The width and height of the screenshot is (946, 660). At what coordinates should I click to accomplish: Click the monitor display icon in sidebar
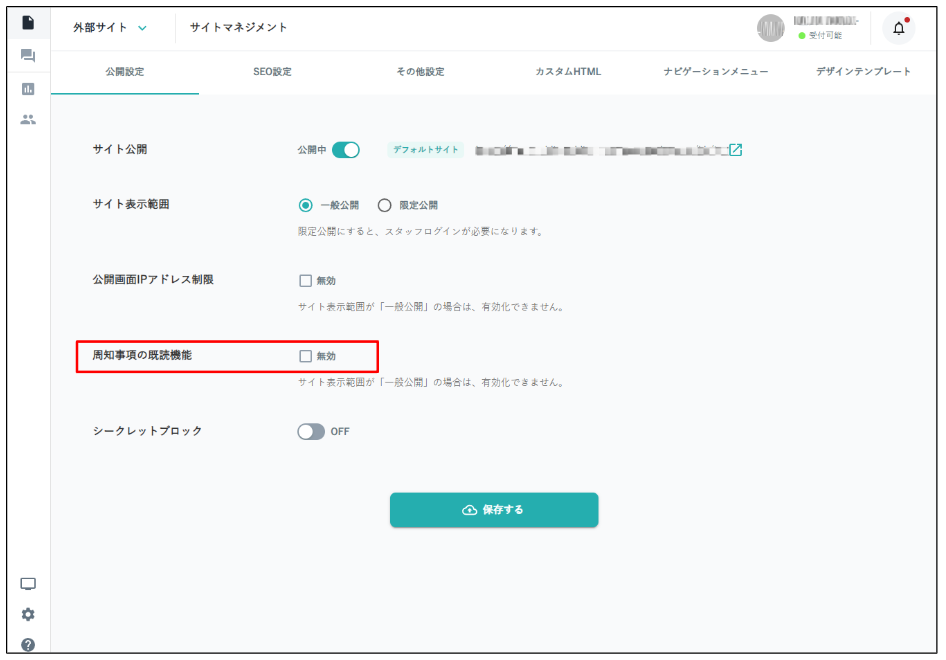pos(28,584)
